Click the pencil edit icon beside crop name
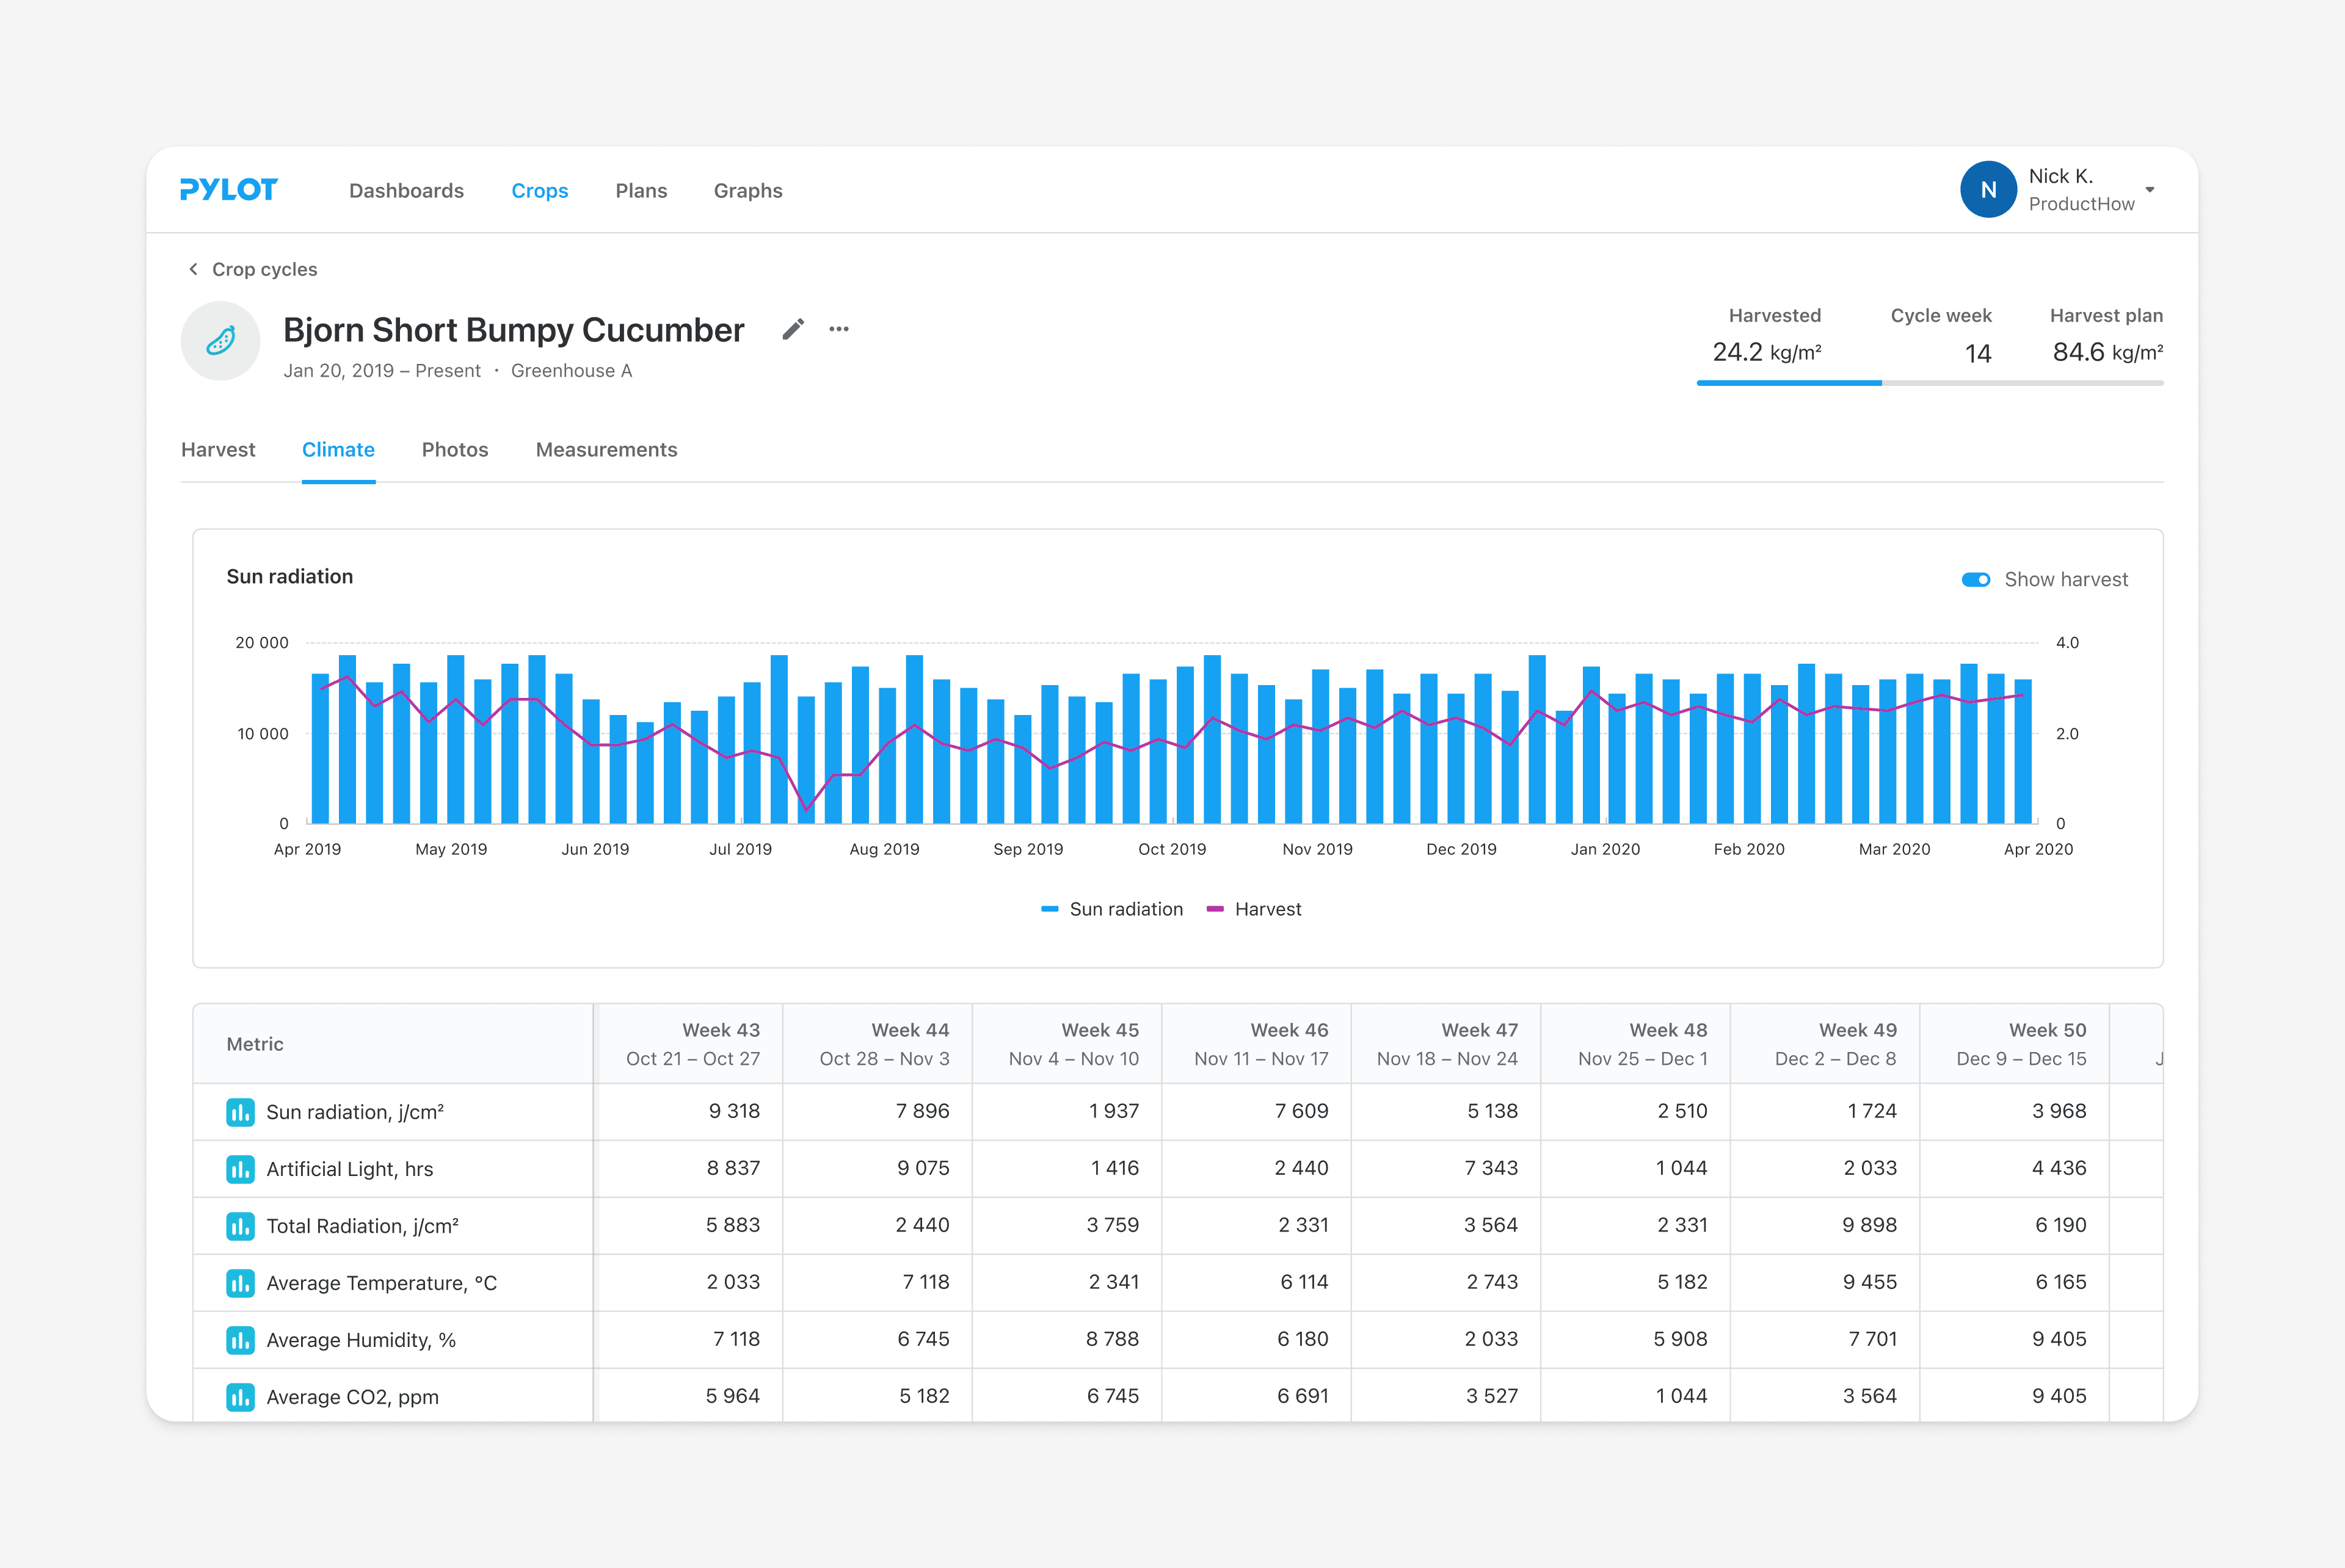Viewport: 2345px width, 1568px height. click(x=793, y=329)
